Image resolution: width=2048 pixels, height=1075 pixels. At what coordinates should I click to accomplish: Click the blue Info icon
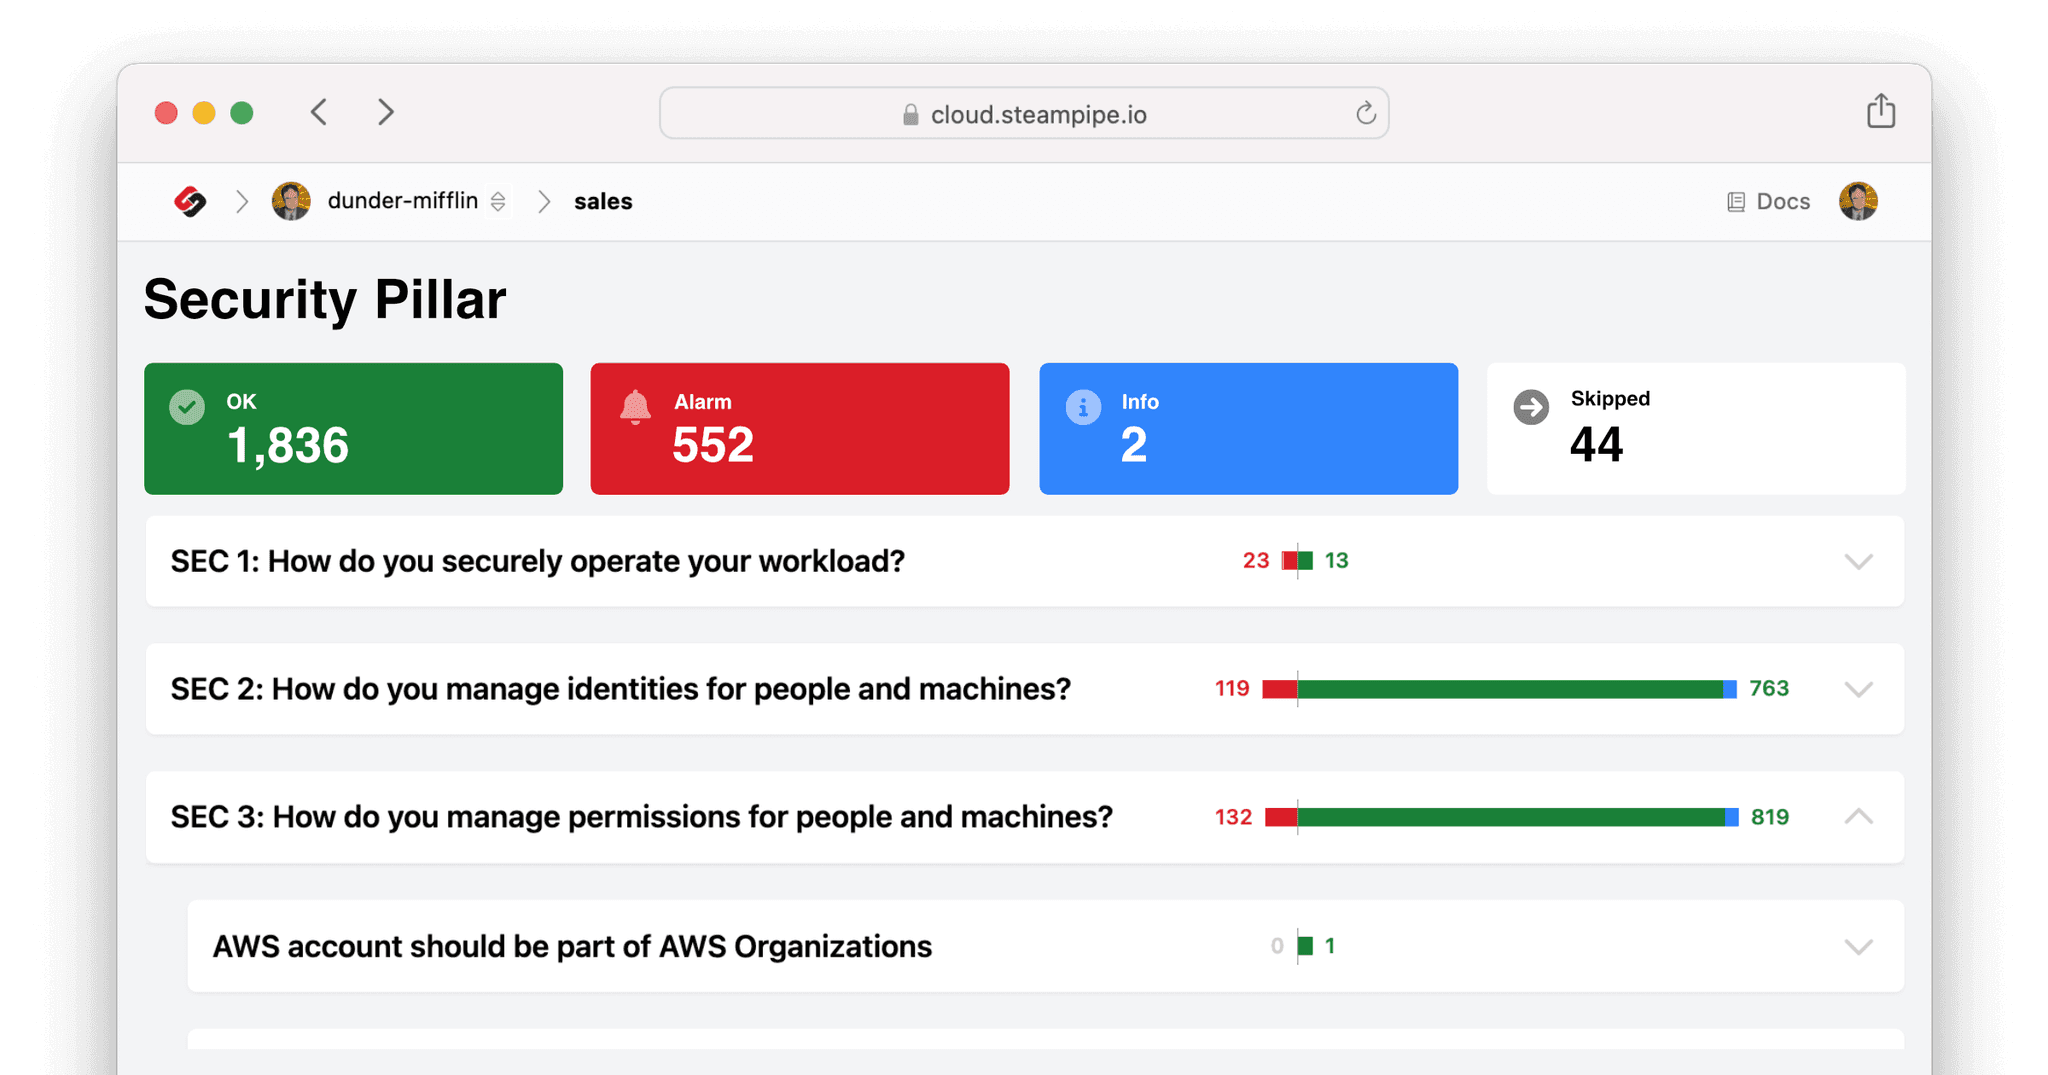(1081, 406)
